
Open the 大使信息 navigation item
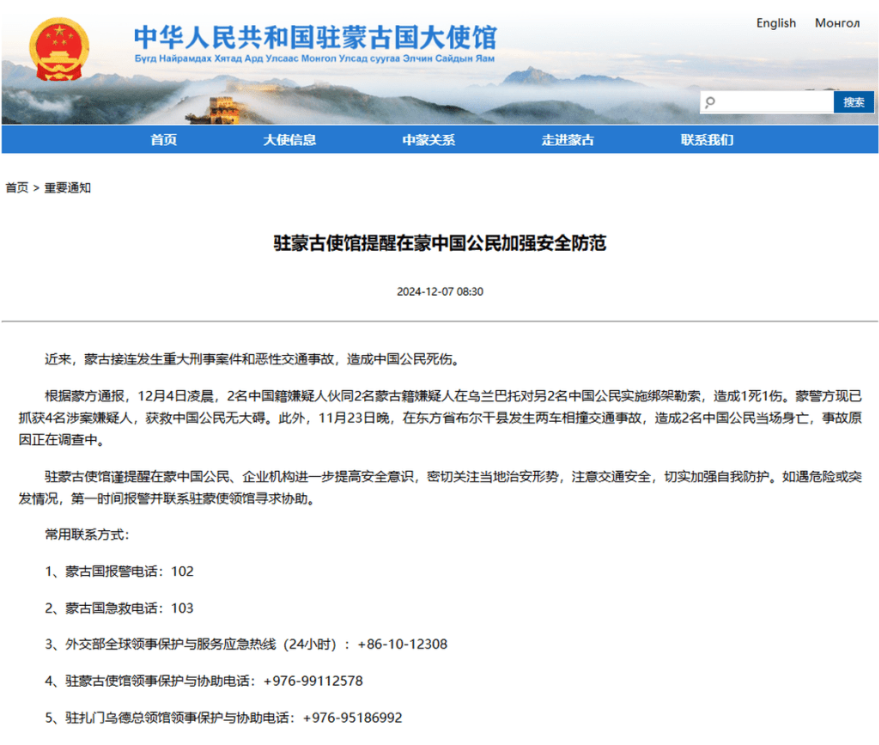(289, 140)
